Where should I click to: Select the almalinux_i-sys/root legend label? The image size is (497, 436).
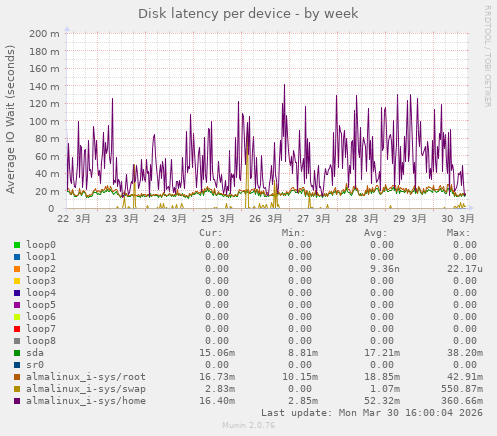(86, 377)
